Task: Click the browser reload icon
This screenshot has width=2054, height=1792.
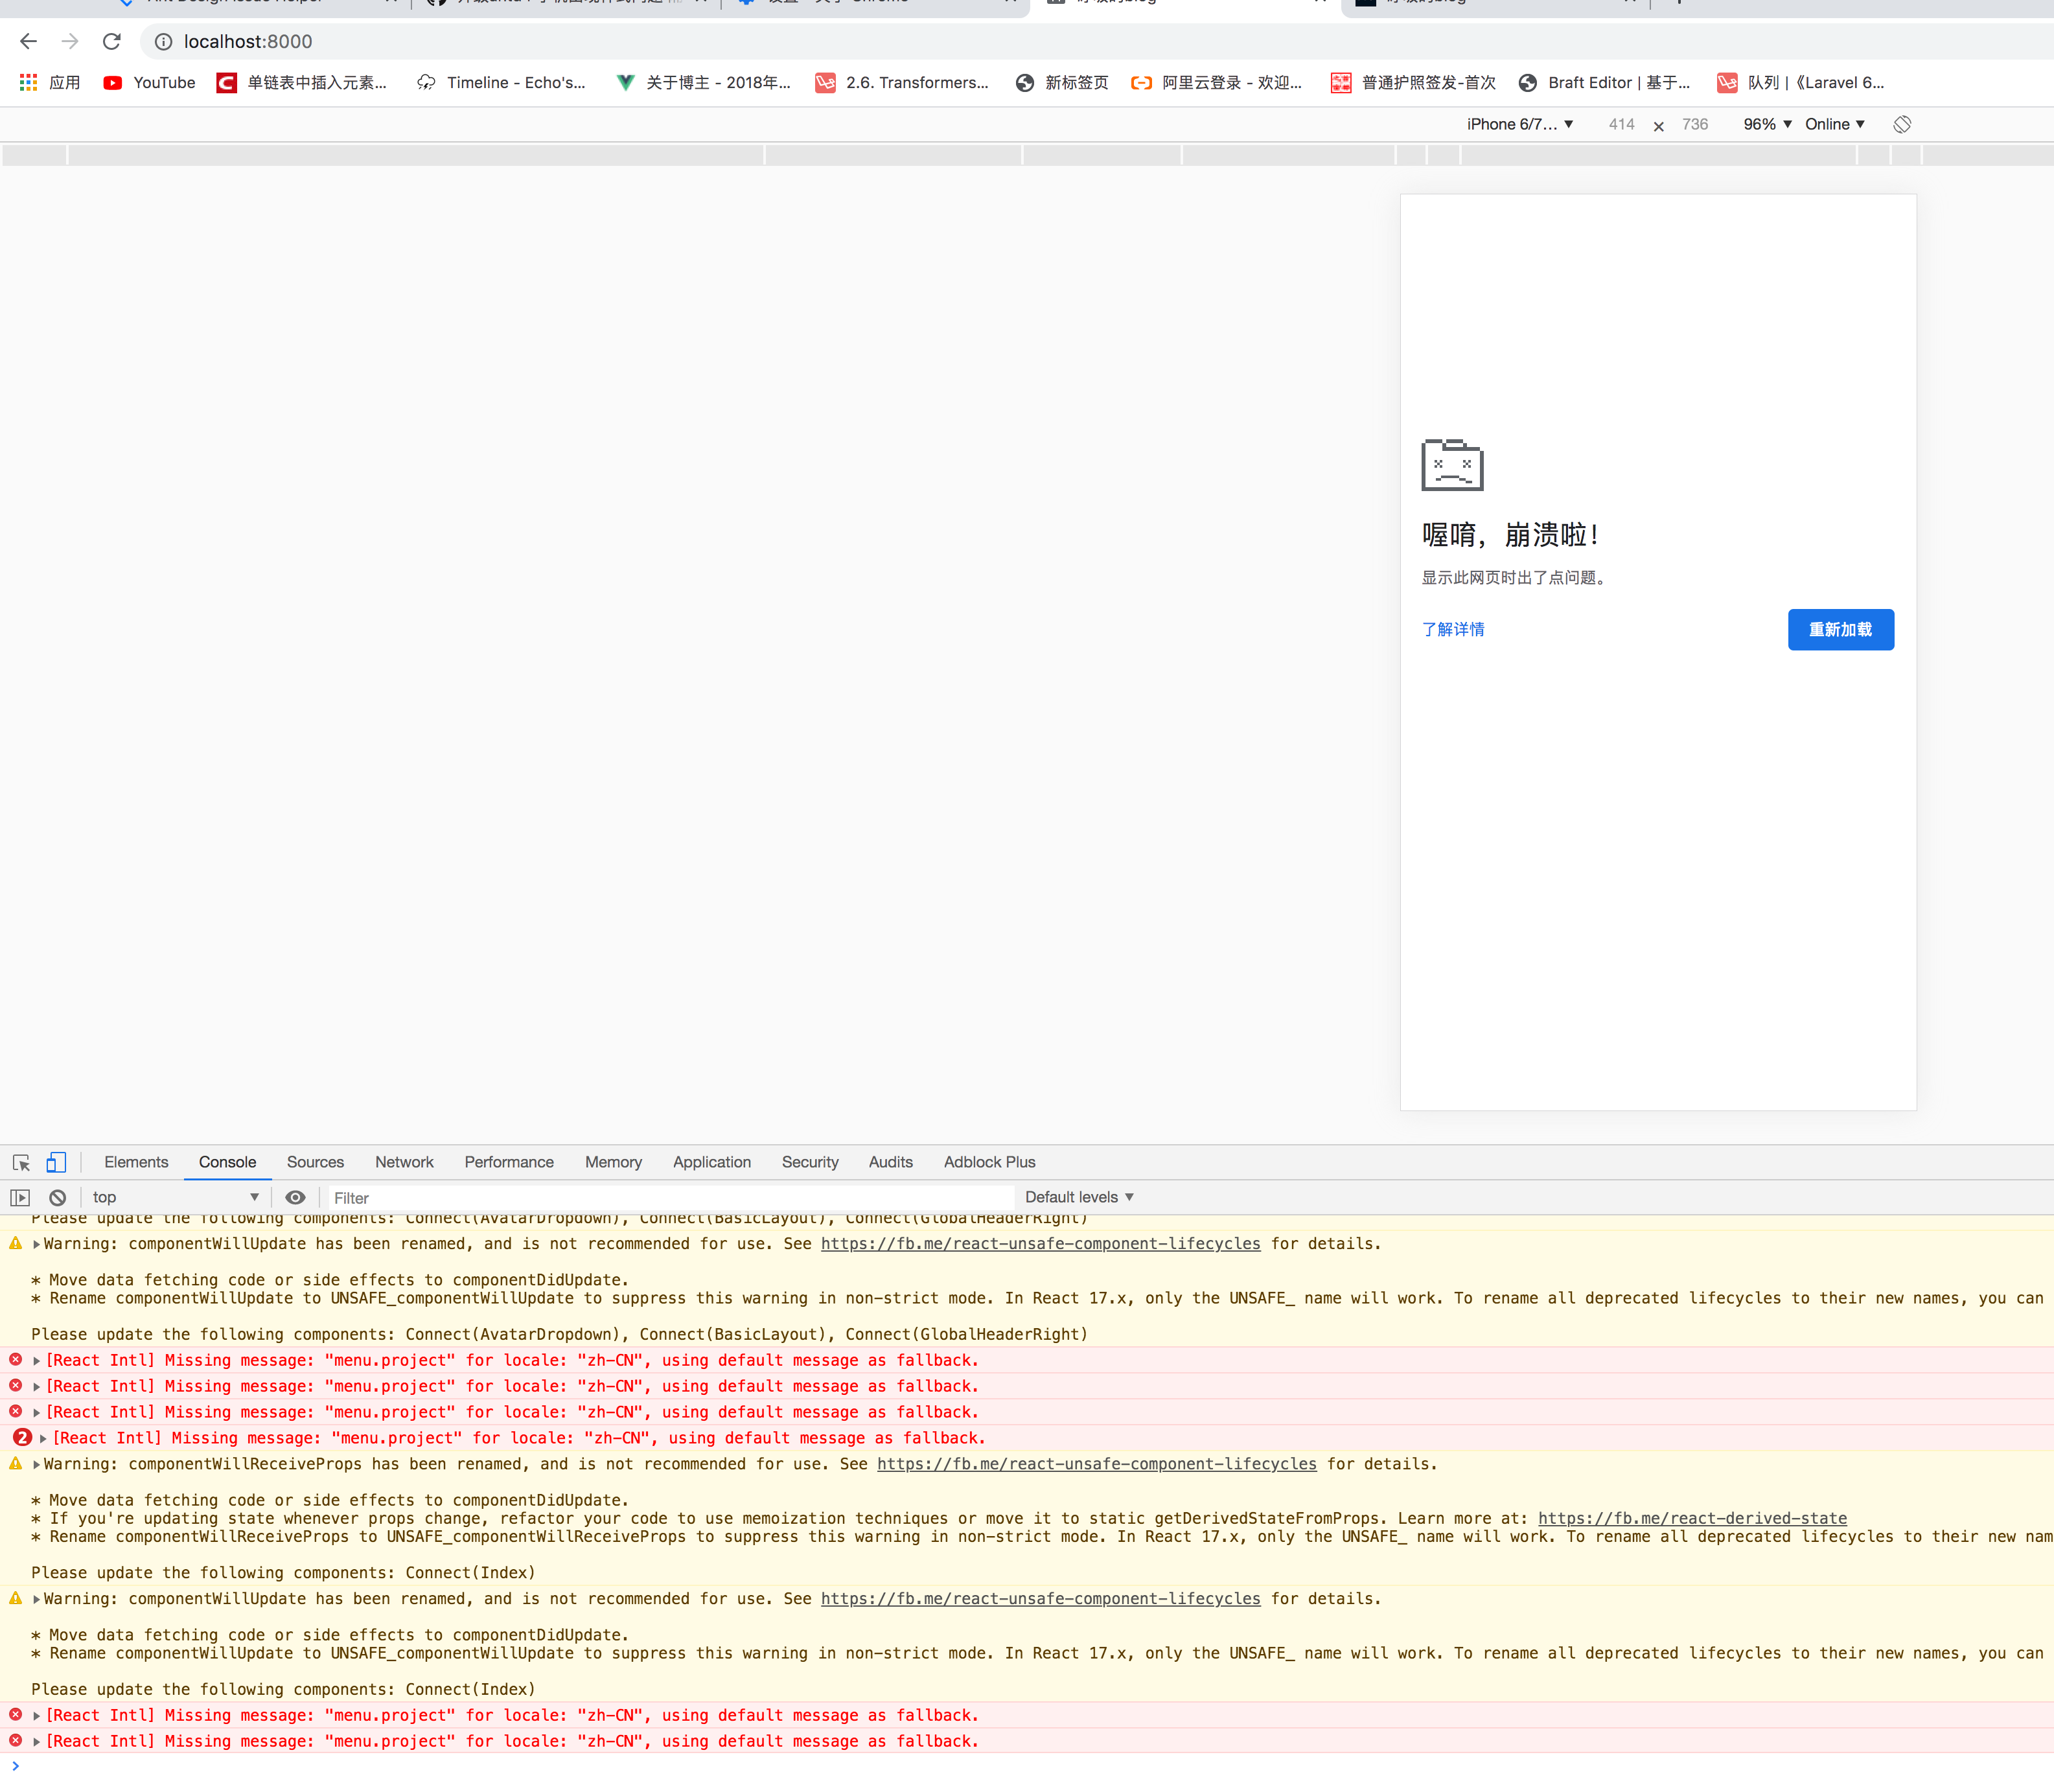Action: (112, 41)
